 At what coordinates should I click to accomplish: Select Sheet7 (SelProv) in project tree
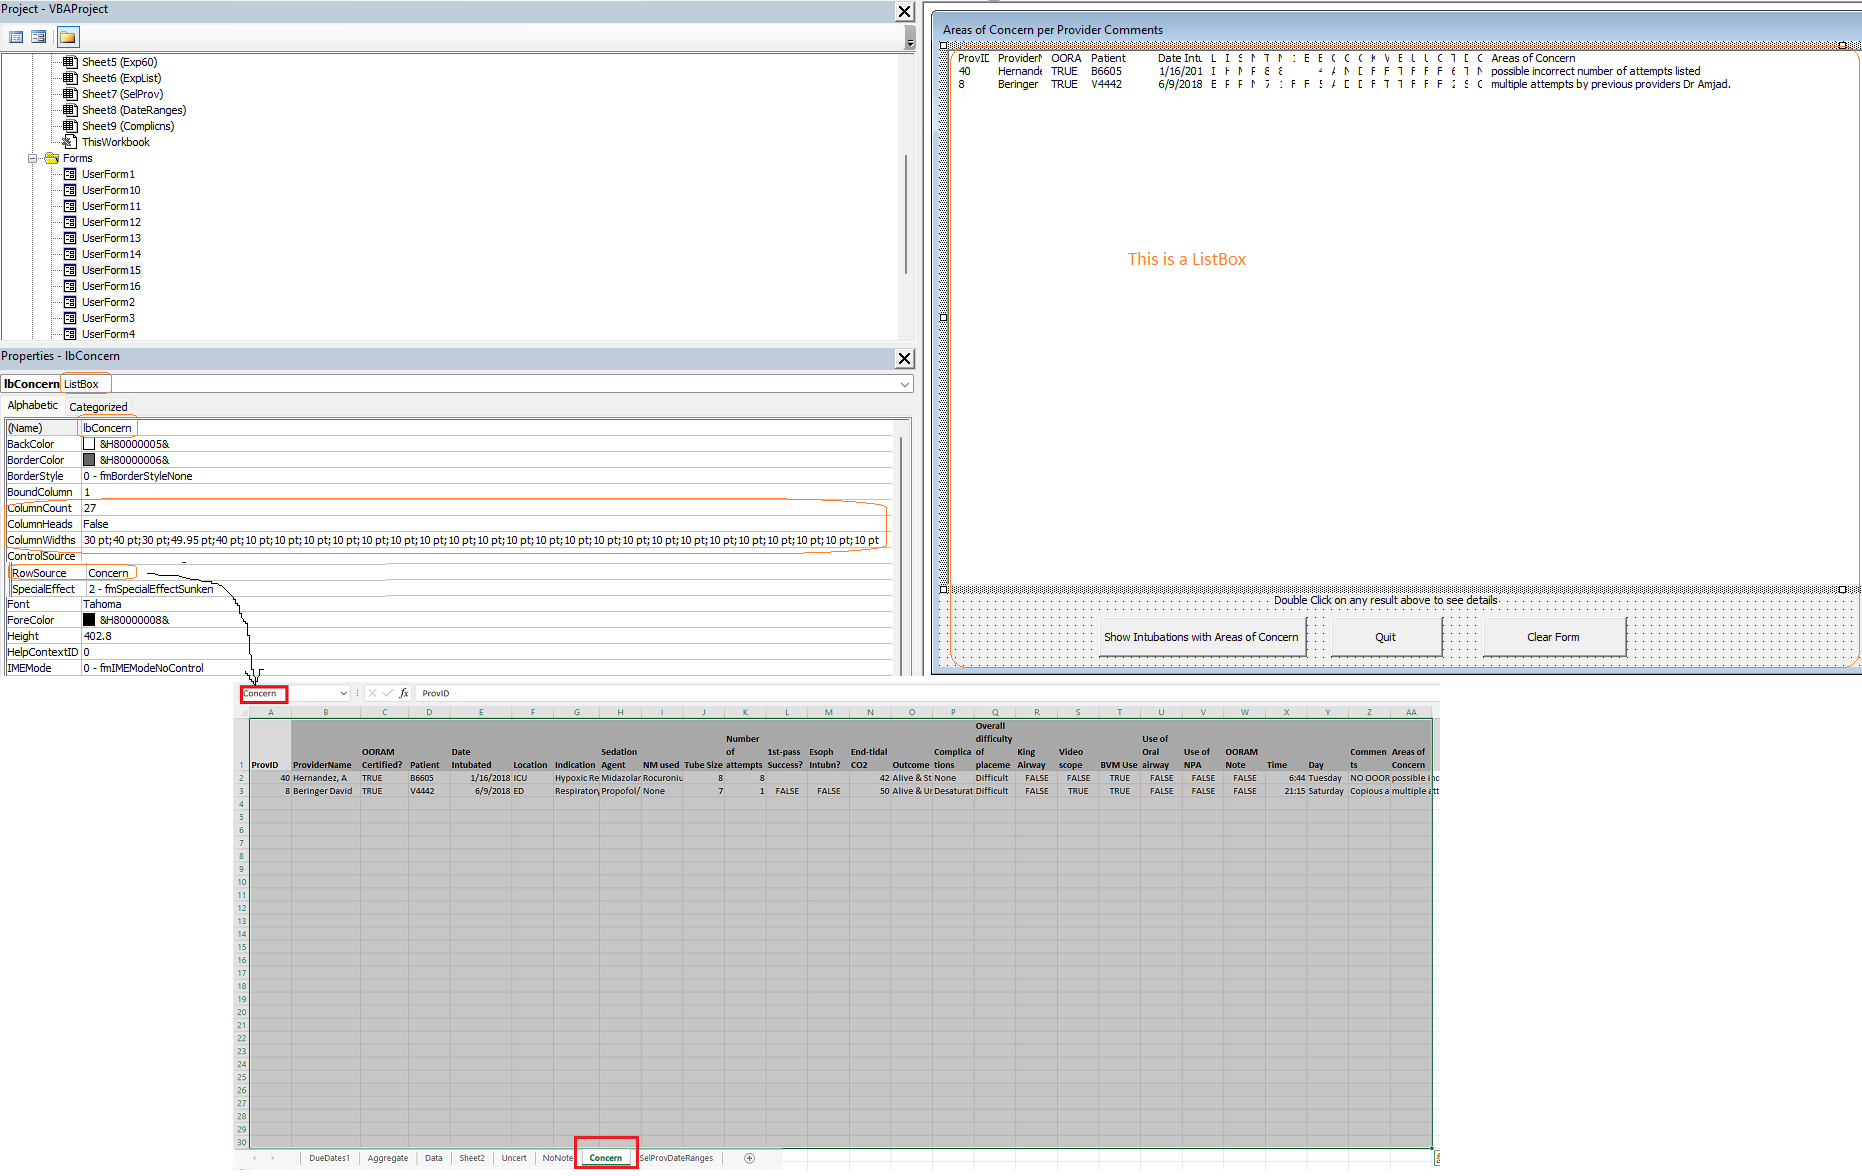[122, 94]
